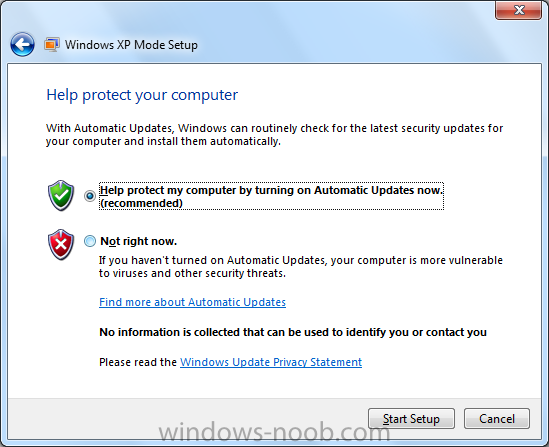Click the windows-noob.com watermark
Screen dimensions: 549x447
pyautogui.click(x=274, y=433)
